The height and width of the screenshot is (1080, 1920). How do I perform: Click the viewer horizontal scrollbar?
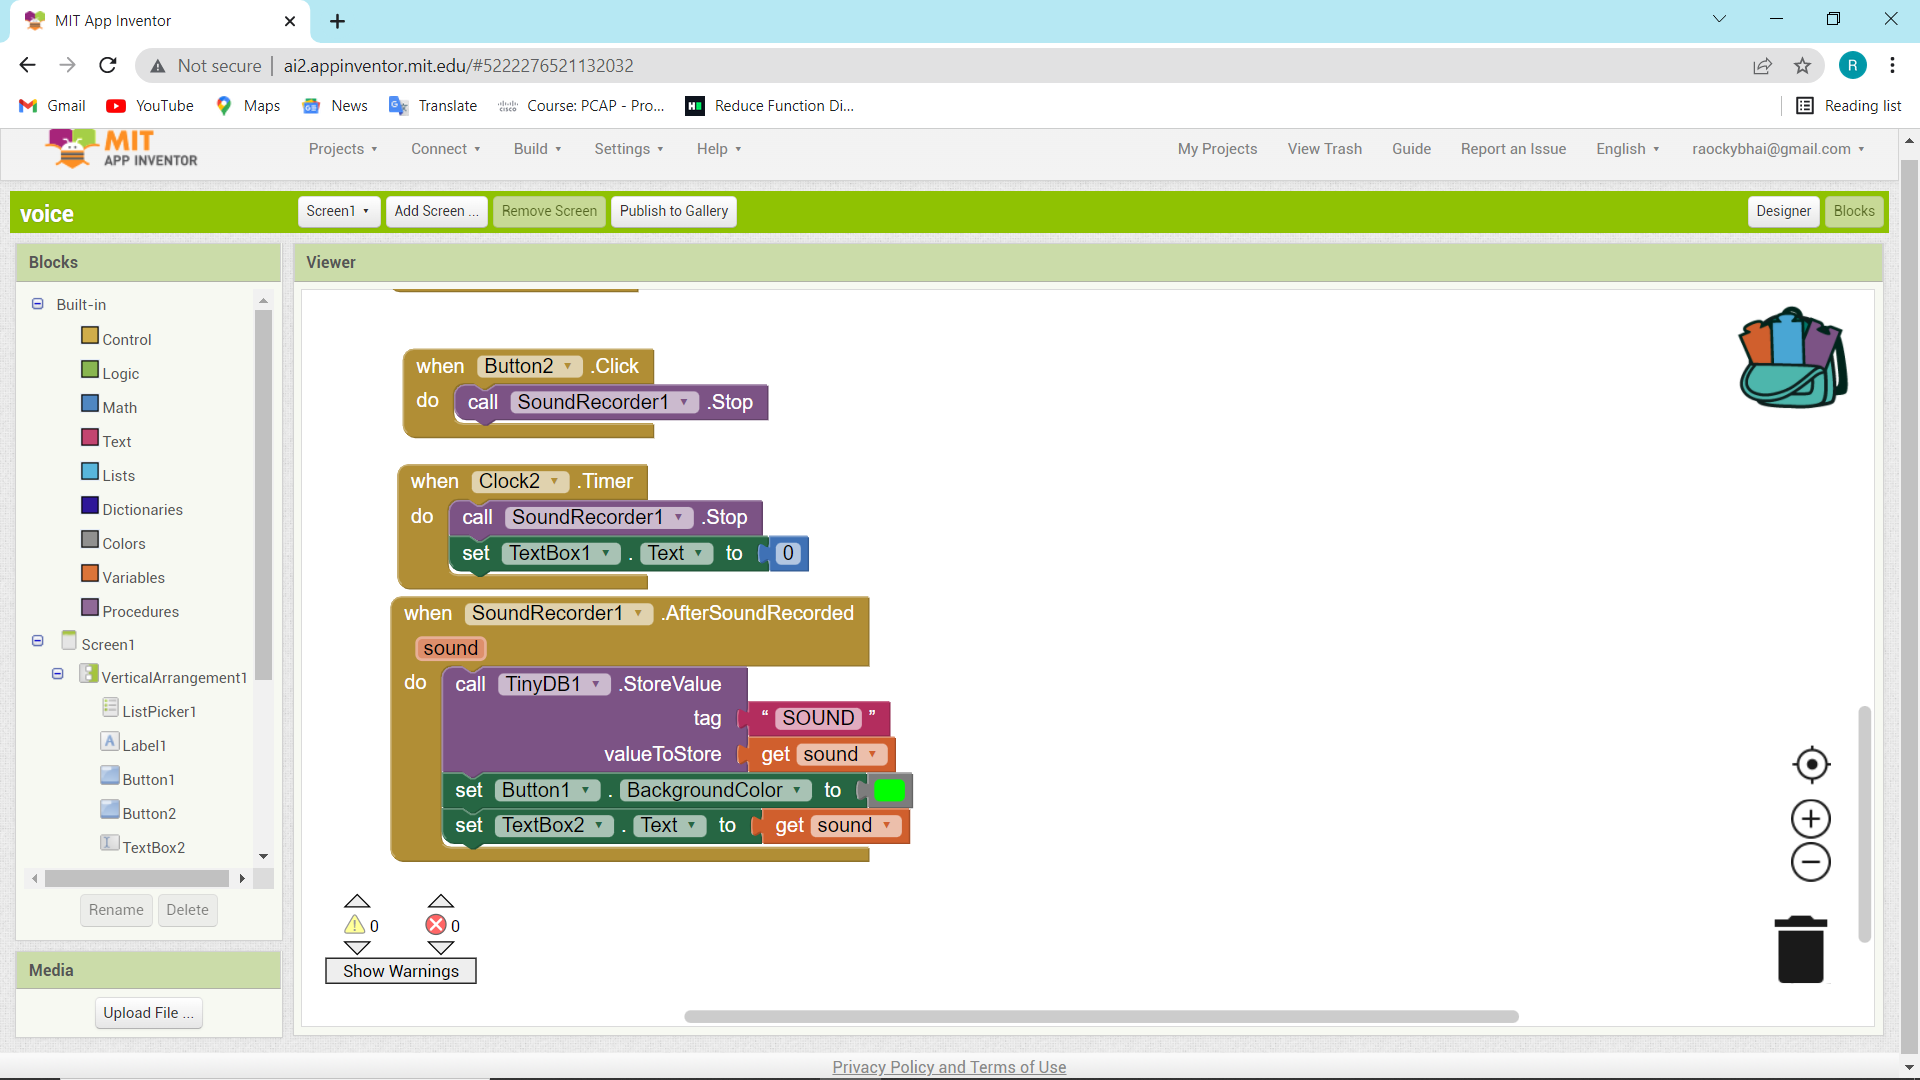(1101, 1016)
